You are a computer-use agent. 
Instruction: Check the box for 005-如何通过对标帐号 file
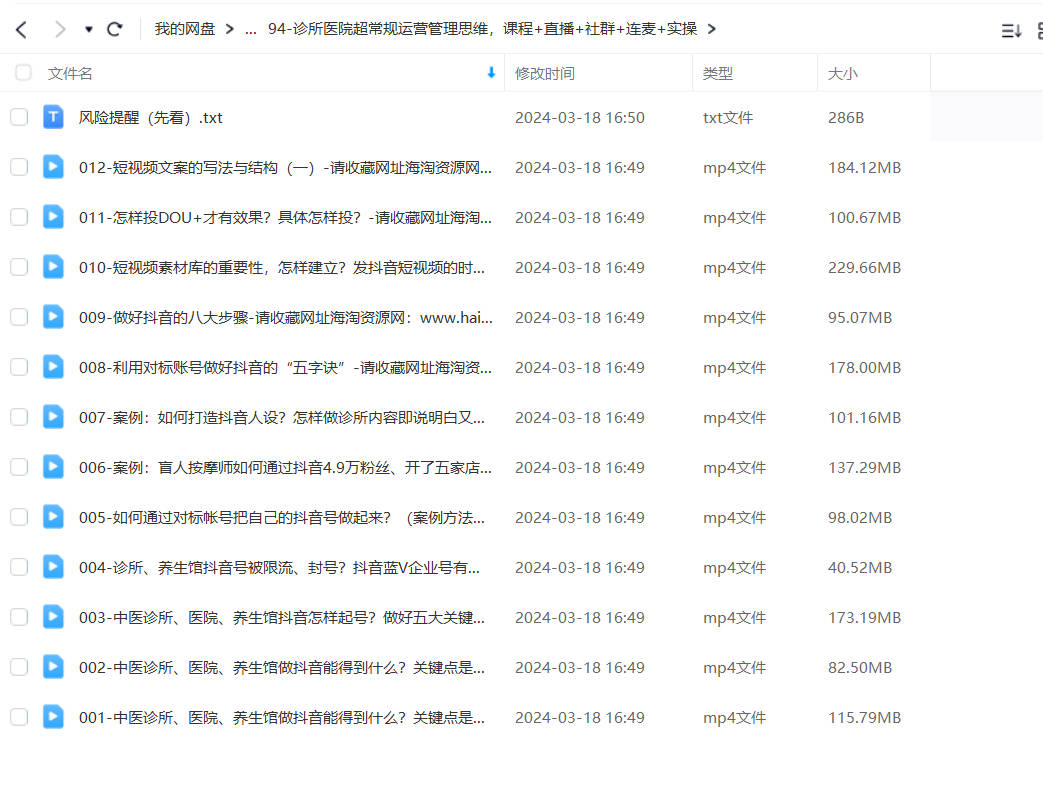19,517
